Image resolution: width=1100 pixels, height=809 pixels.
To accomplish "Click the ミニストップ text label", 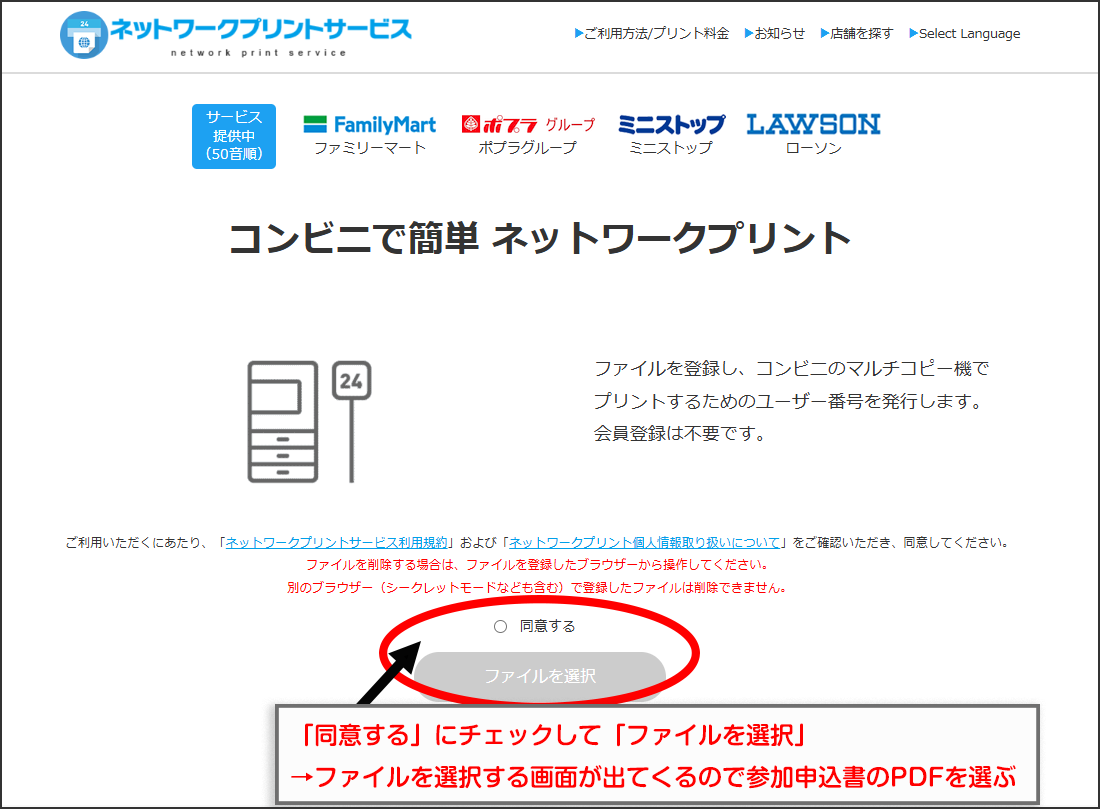I will (671, 148).
